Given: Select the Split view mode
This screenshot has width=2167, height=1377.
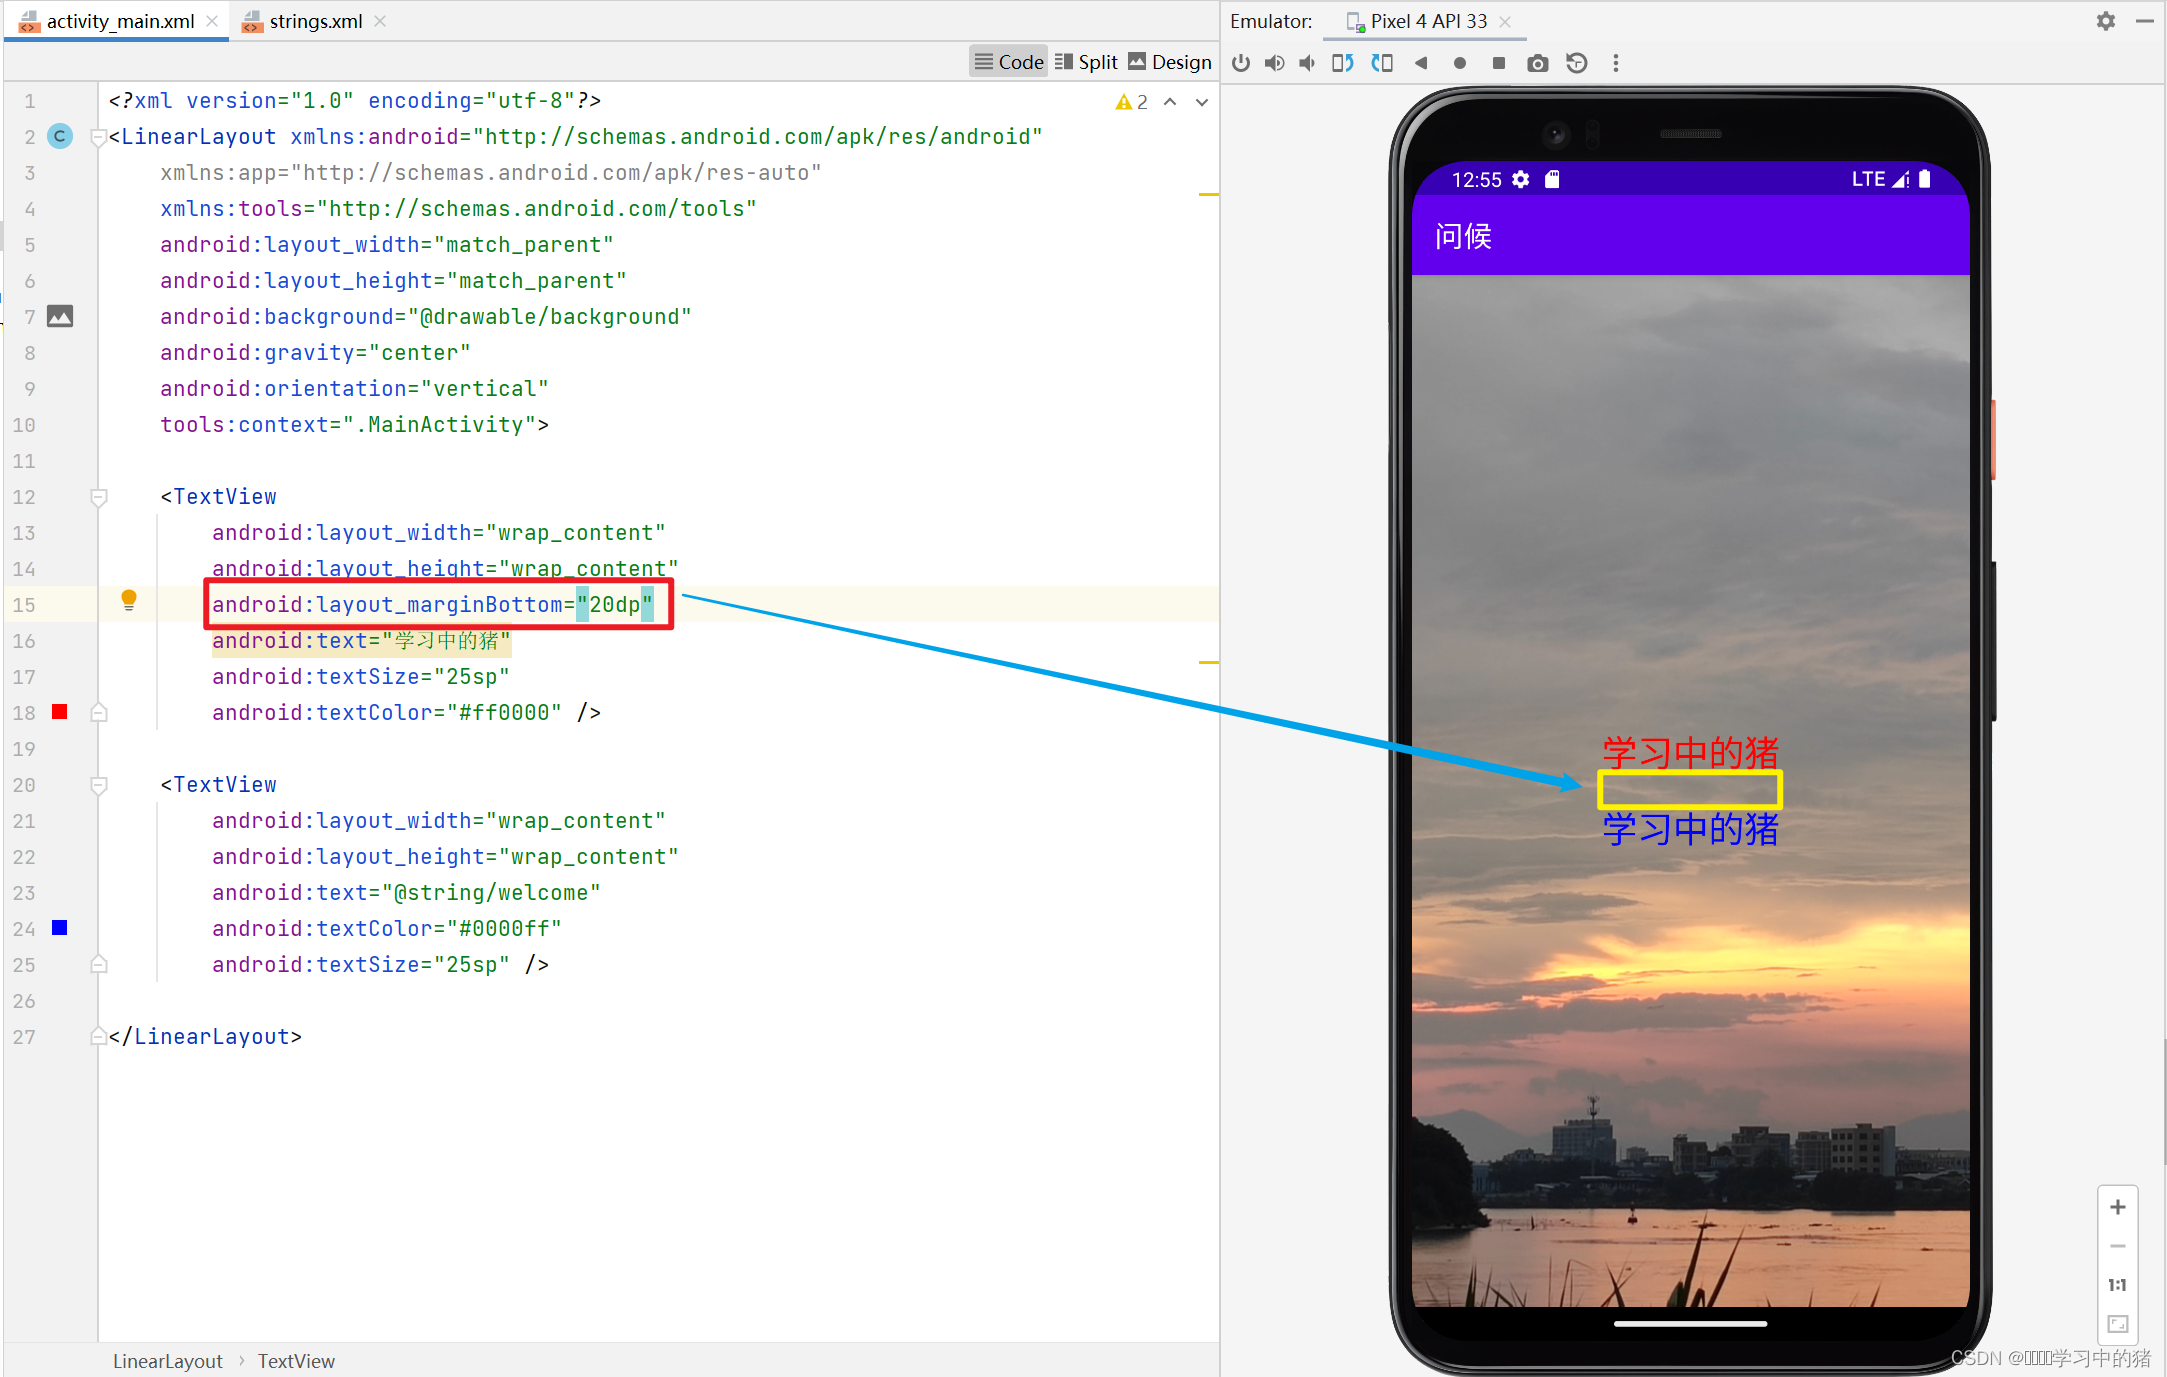Looking at the screenshot, I should point(1086,62).
